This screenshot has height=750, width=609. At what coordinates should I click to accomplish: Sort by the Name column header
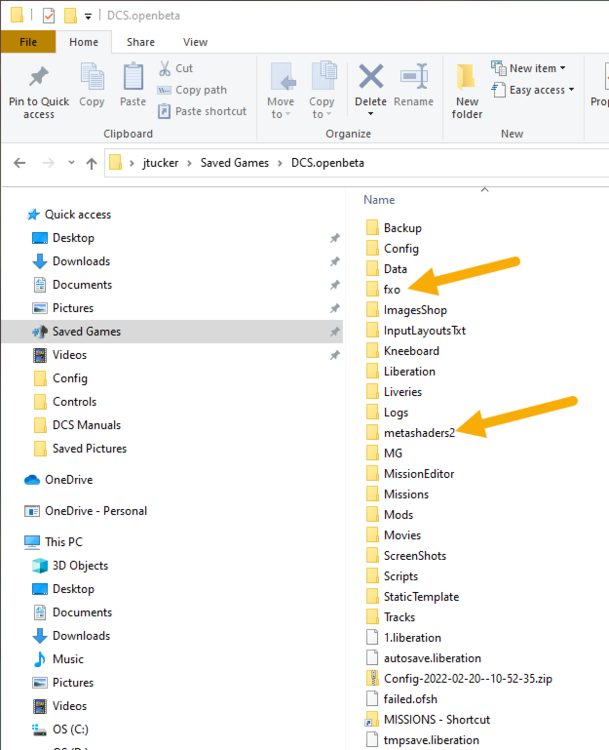click(379, 200)
